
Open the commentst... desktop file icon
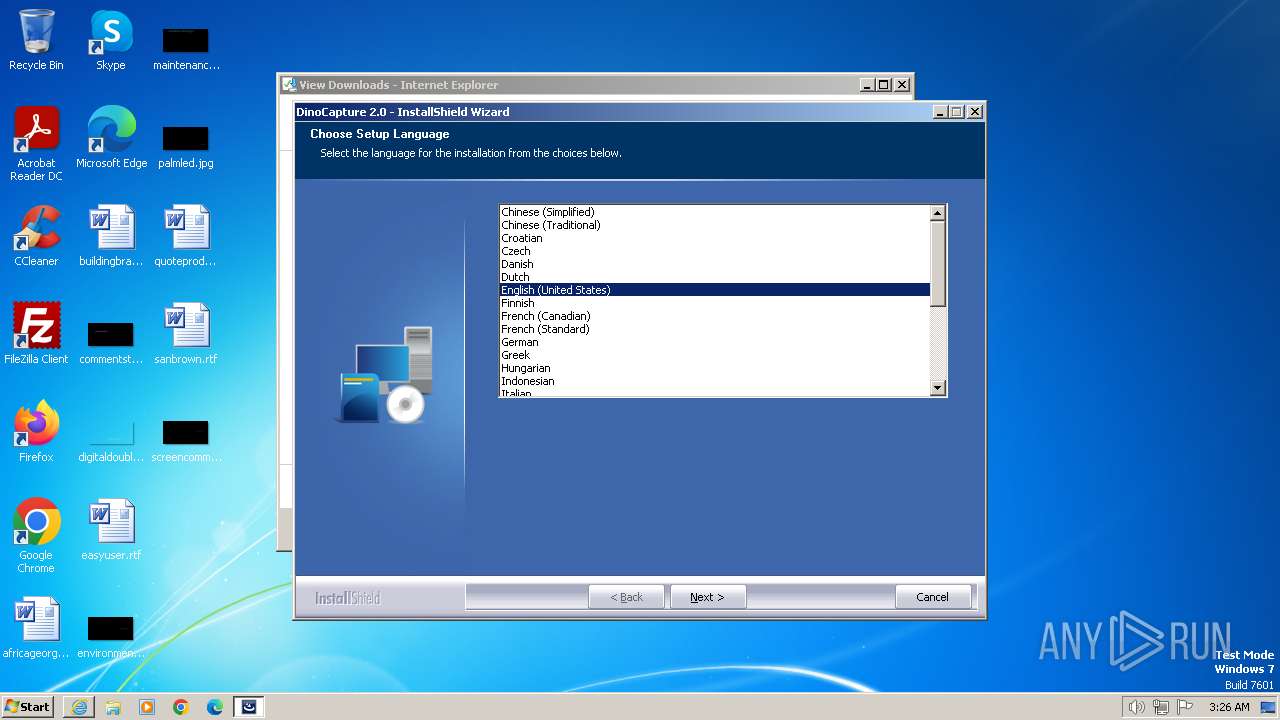[x=111, y=340]
